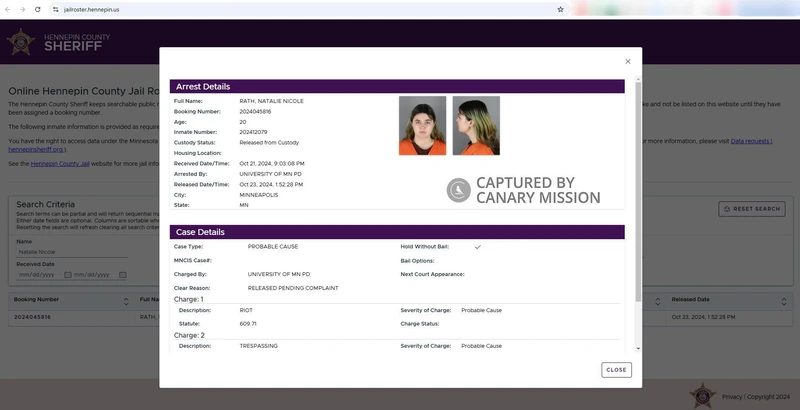Sort by Booking Number column arrows
This screenshot has width=800, height=410.
[x=126, y=302]
